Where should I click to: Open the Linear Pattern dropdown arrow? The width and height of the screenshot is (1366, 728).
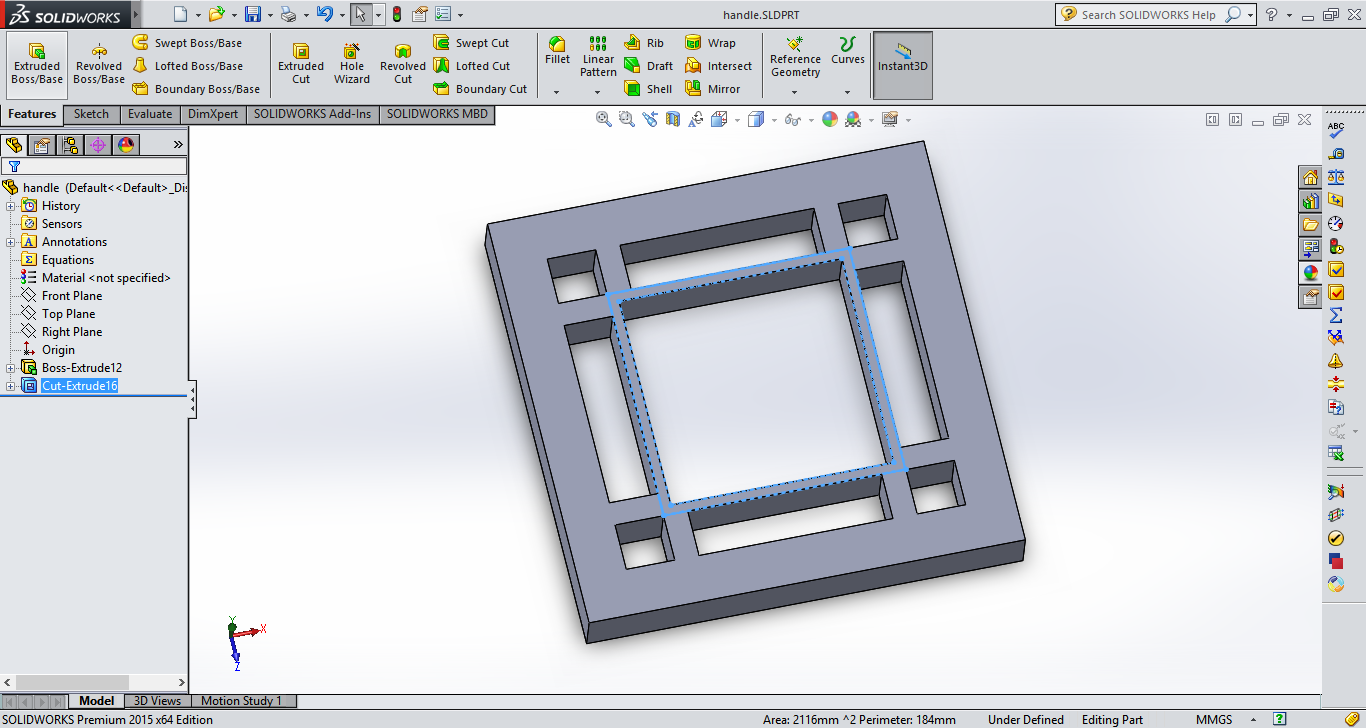point(598,92)
